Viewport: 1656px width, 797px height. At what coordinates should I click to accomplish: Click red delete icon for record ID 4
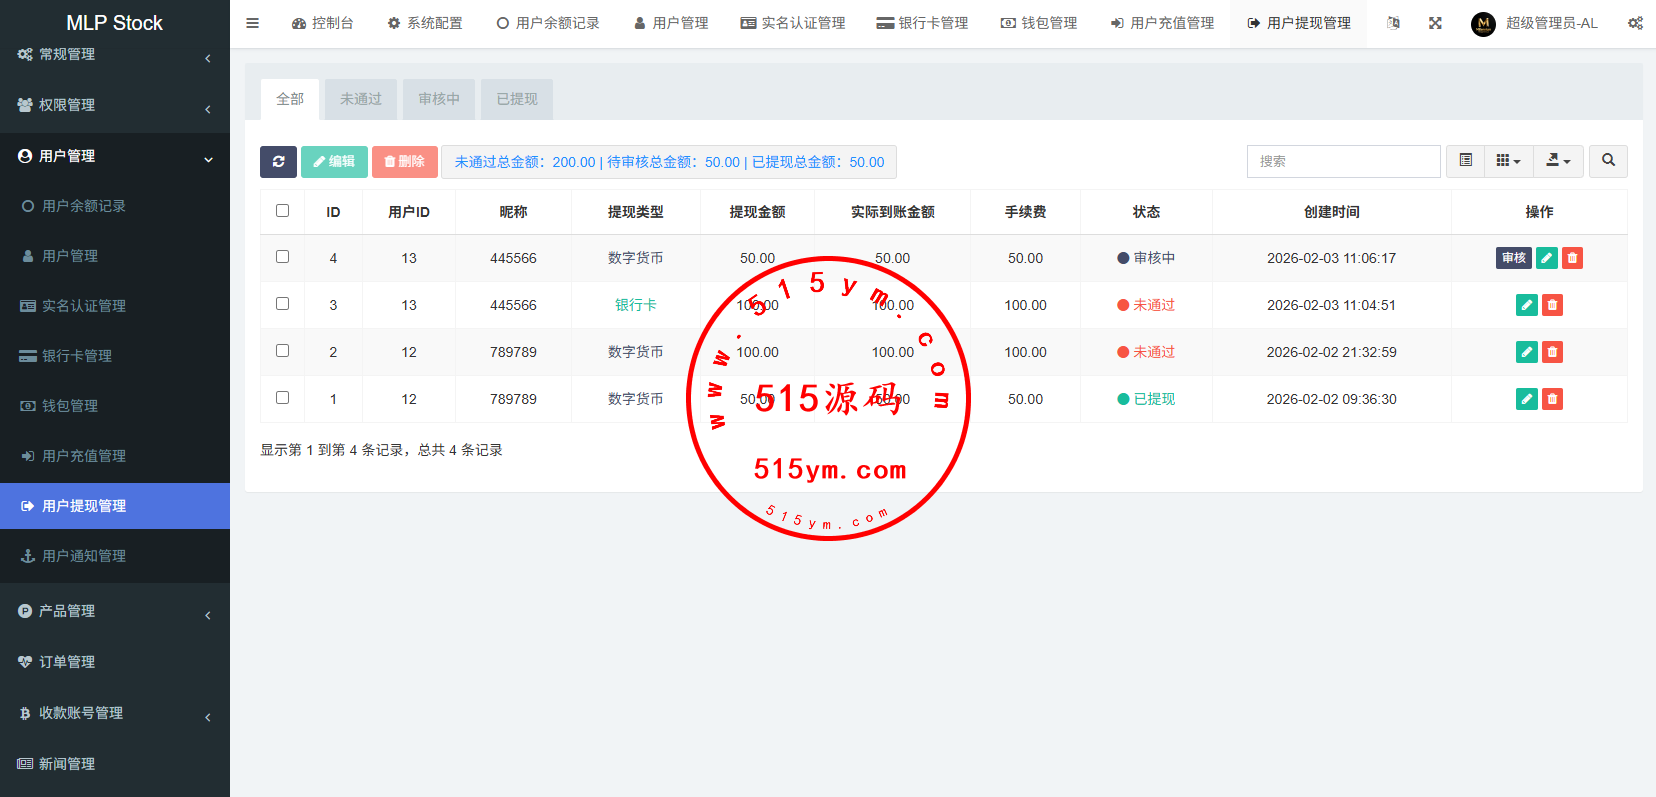[1572, 258]
